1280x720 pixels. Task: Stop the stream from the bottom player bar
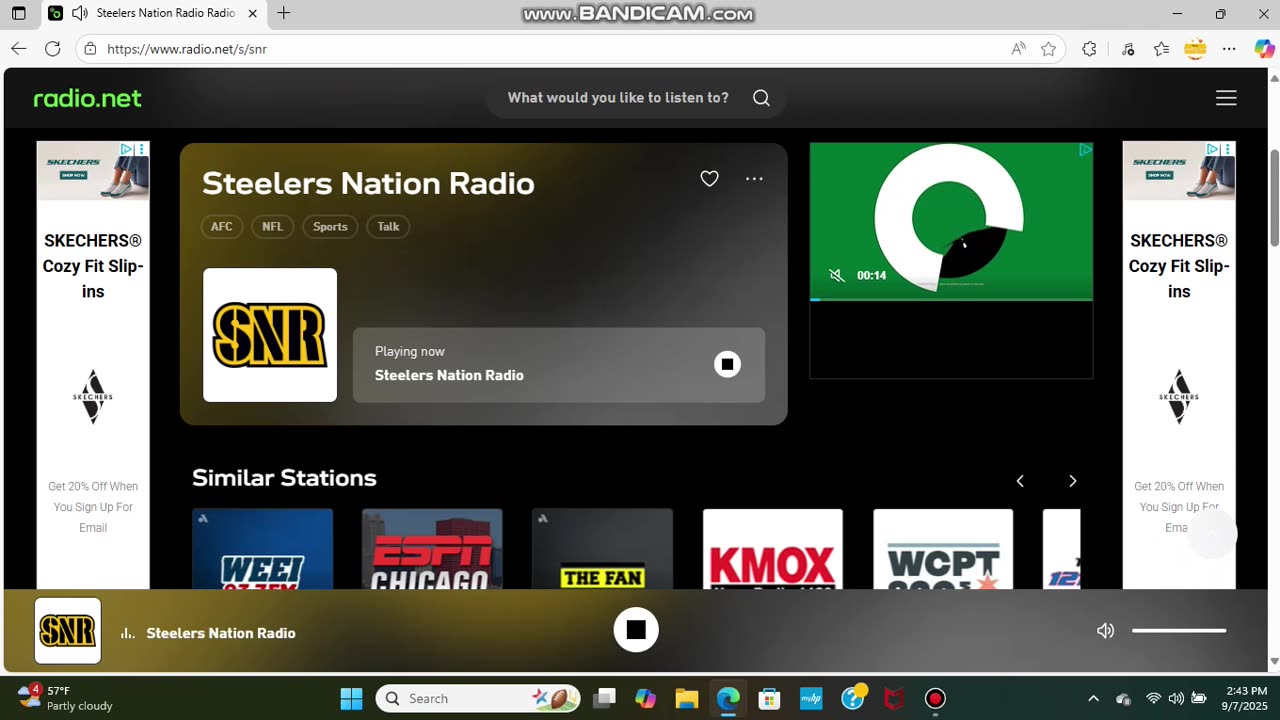coord(636,630)
